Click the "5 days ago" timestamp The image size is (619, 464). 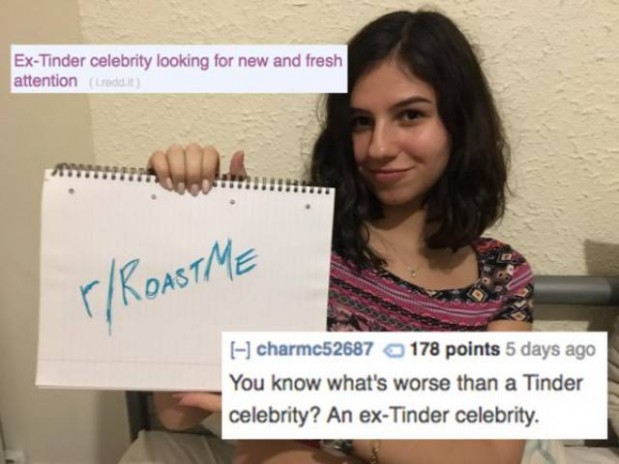click(x=549, y=349)
